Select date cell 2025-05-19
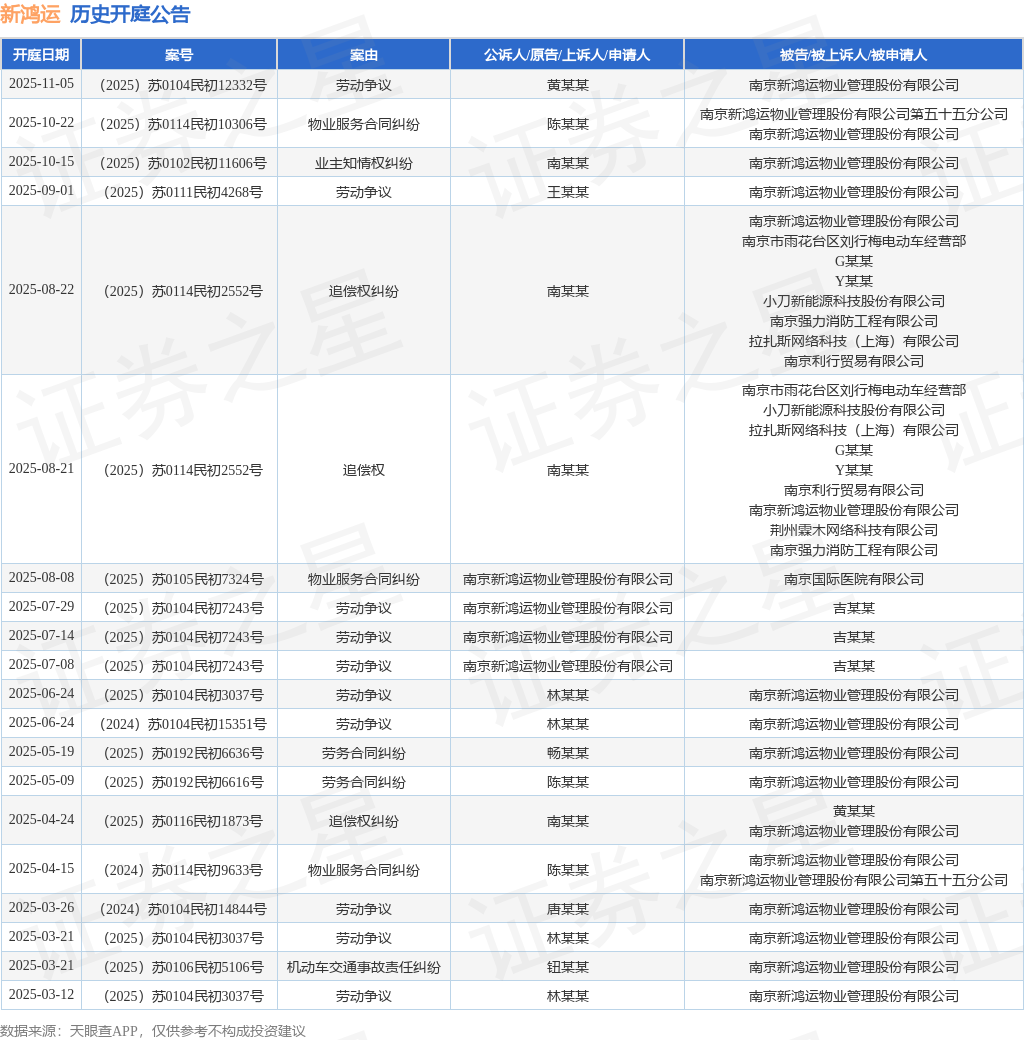This screenshot has height=1040, width=1024. pos(41,752)
